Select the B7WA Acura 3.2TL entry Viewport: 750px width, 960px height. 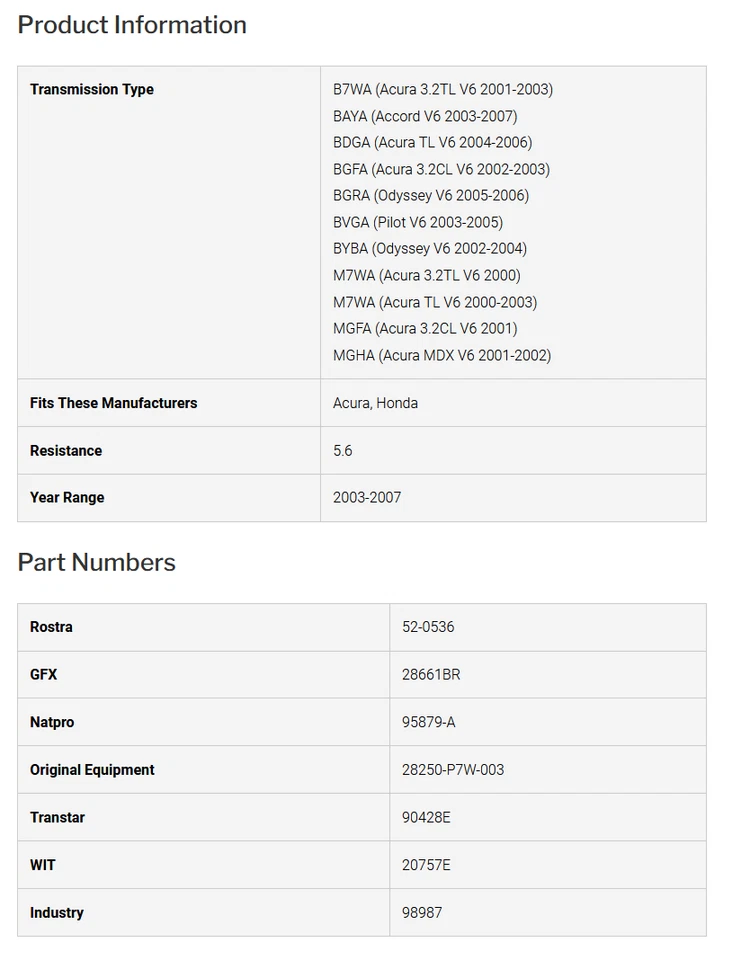442,90
